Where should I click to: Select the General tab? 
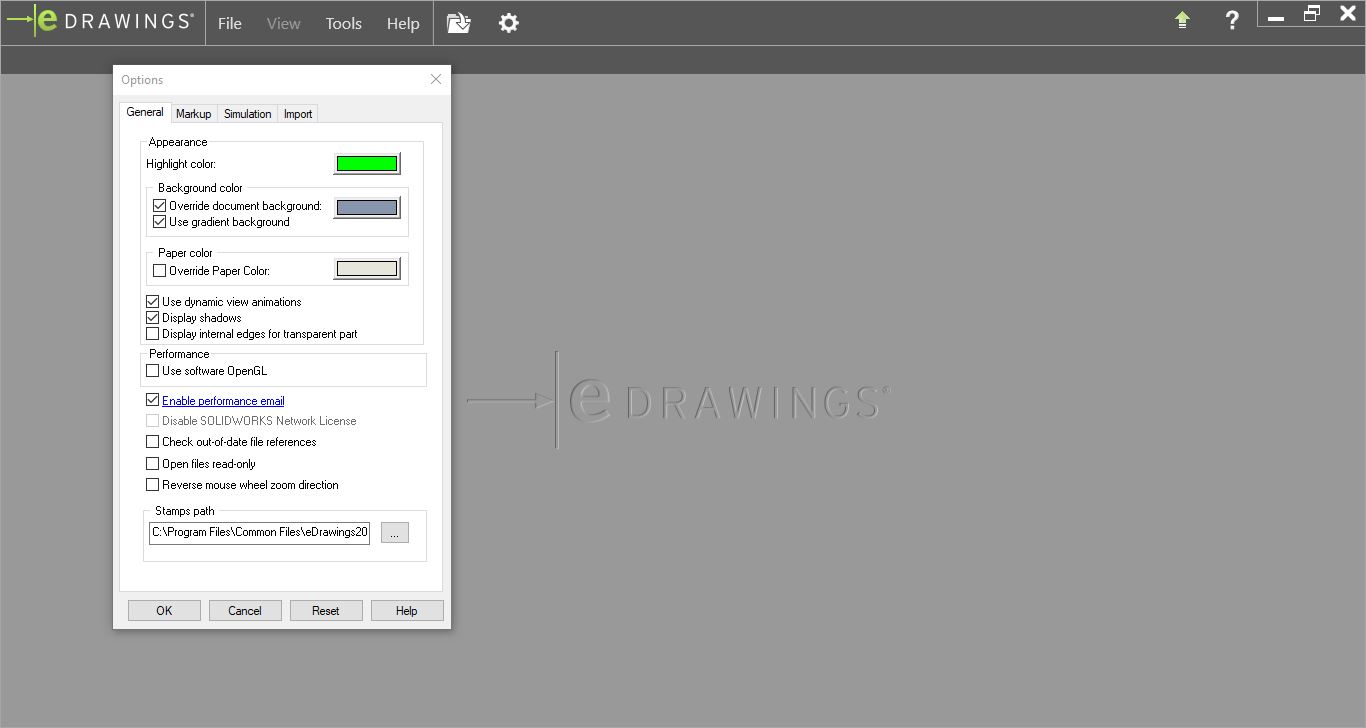[145, 112]
